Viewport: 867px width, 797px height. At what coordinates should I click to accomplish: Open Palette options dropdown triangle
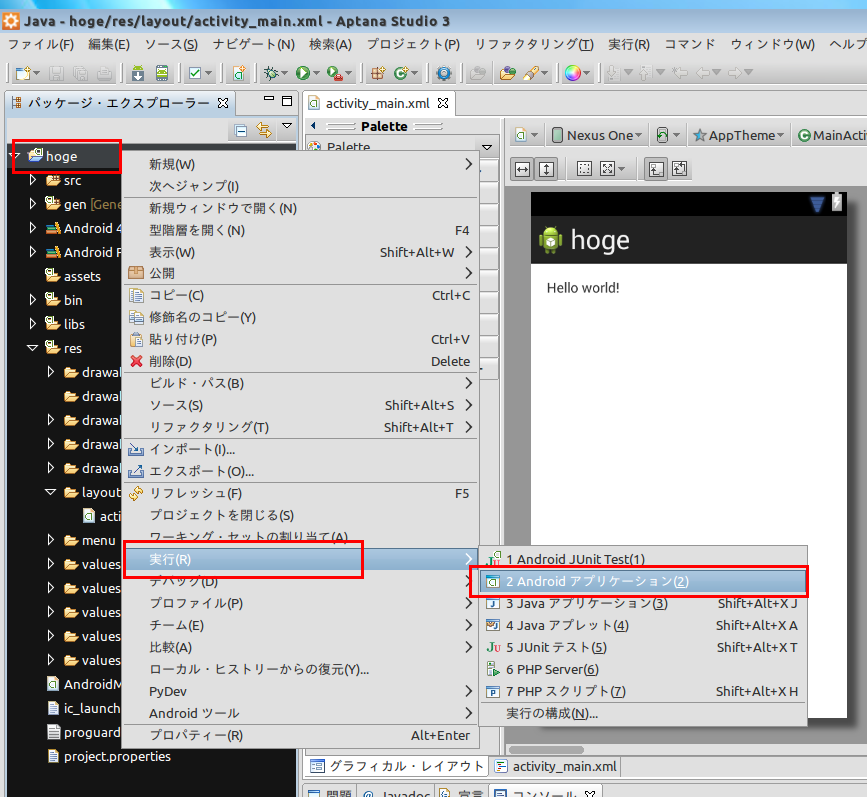(487, 148)
